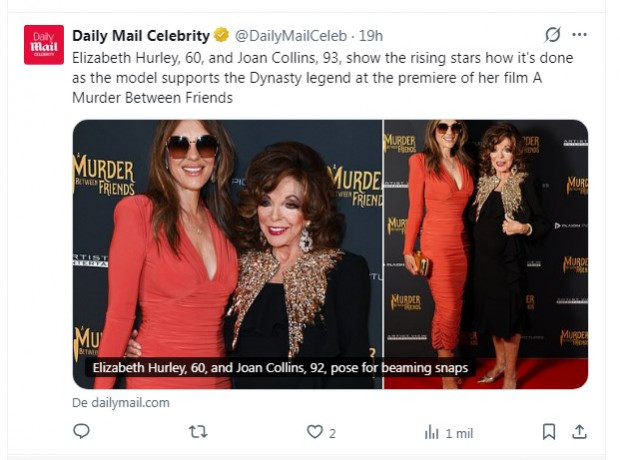This screenshot has height=460, width=620.
Task: Open the dailymail.com source link
Action: click(121, 403)
